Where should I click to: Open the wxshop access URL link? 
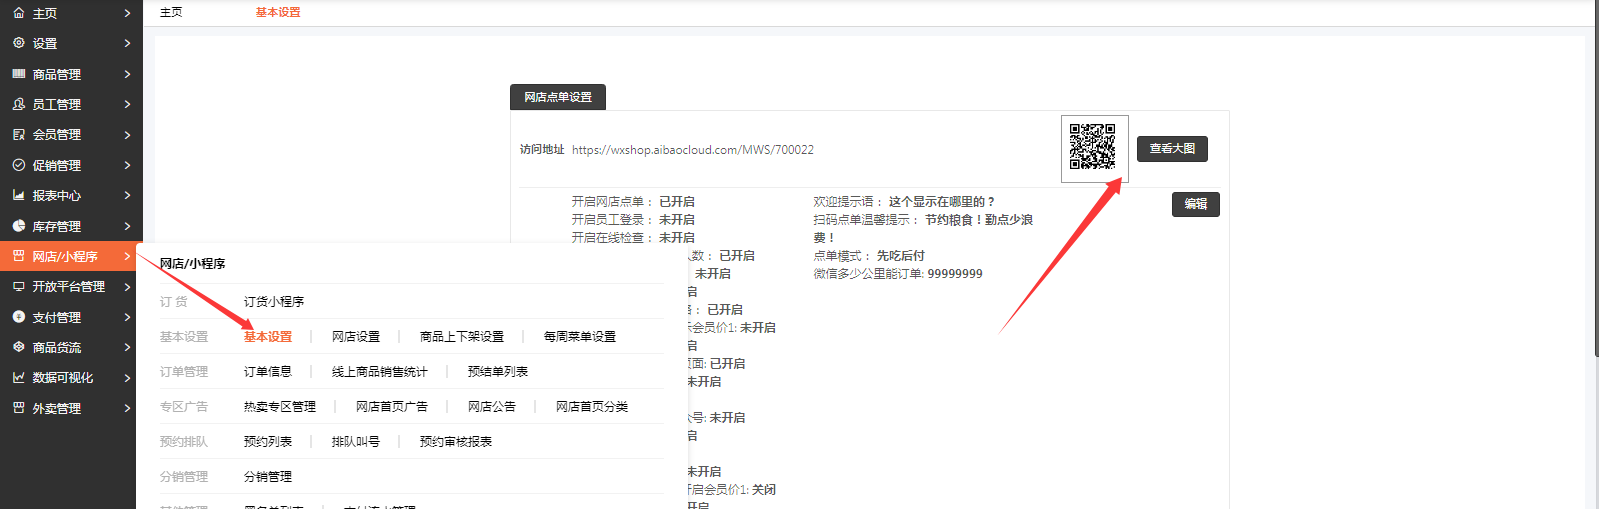[x=692, y=150]
